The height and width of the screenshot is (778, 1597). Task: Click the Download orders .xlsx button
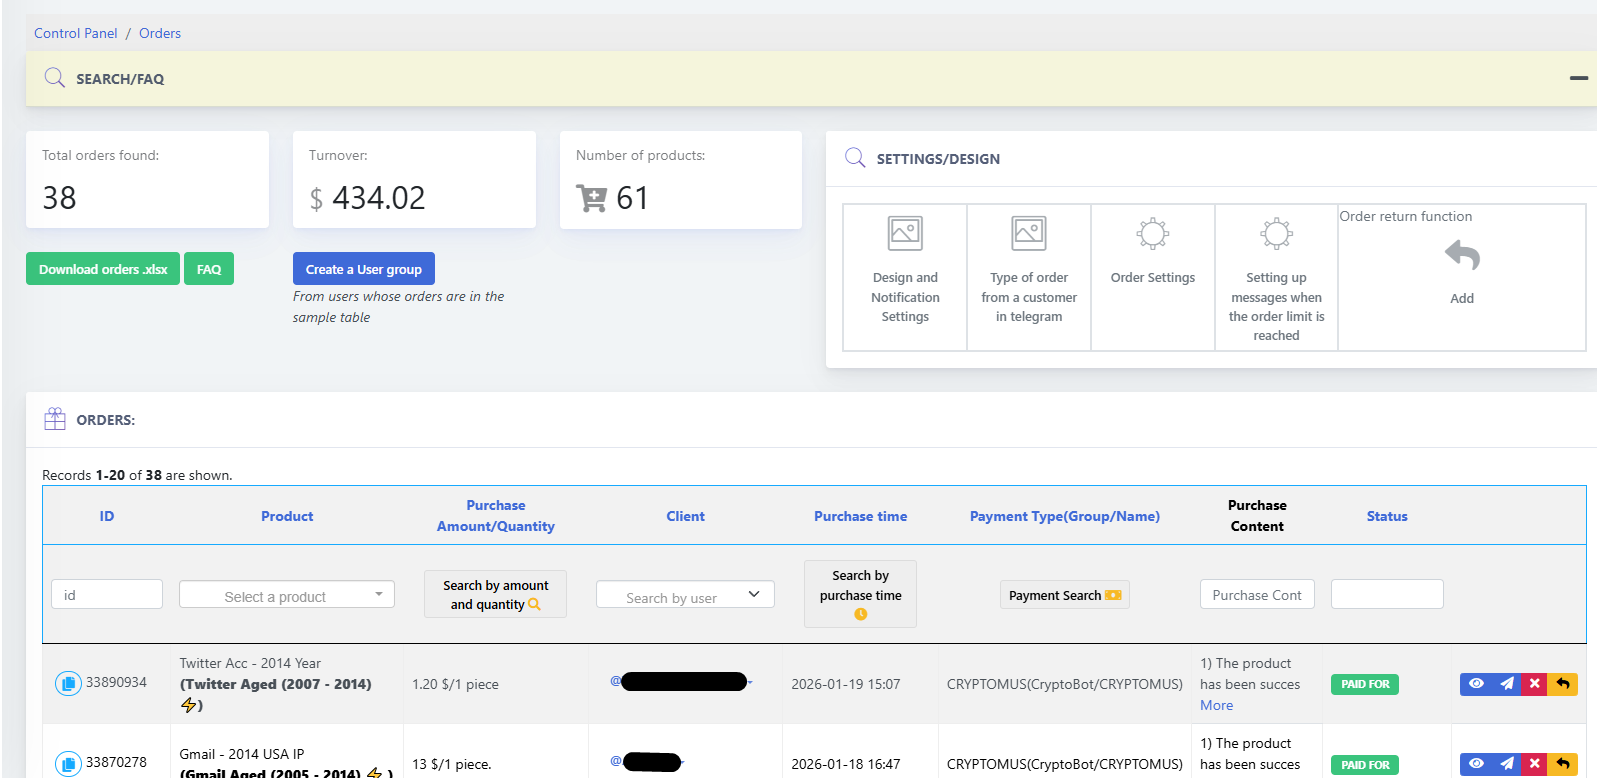click(103, 269)
